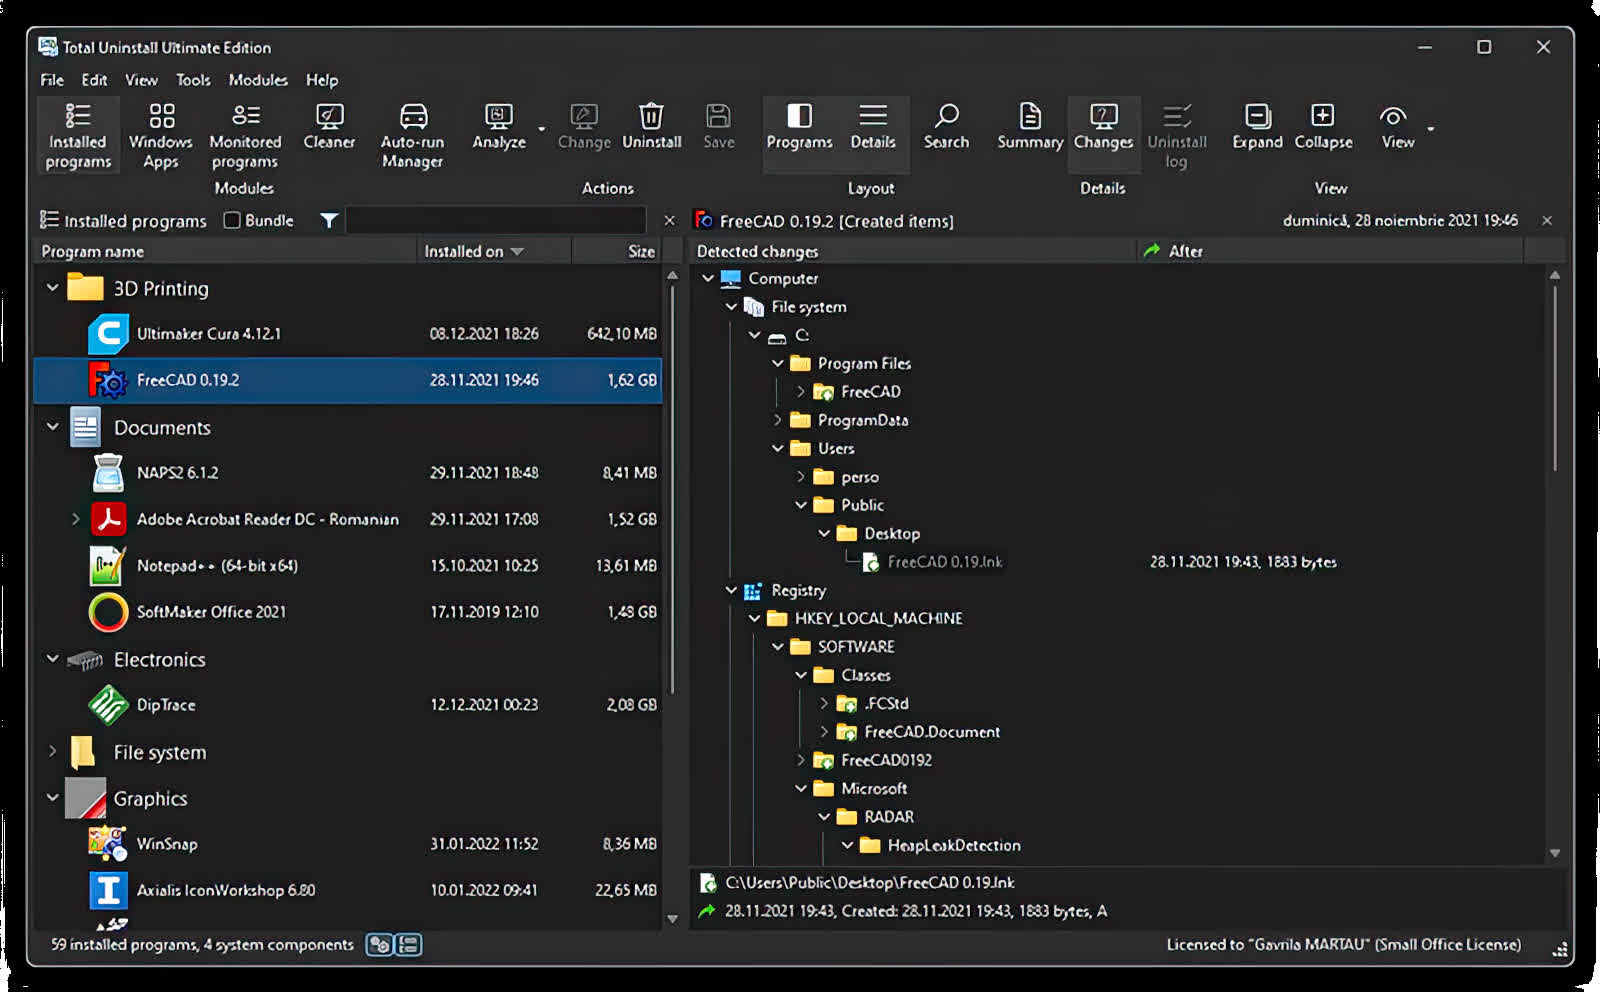The width and height of the screenshot is (1600, 992).
Task: Click the Detected changes column header
Action: click(x=914, y=251)
